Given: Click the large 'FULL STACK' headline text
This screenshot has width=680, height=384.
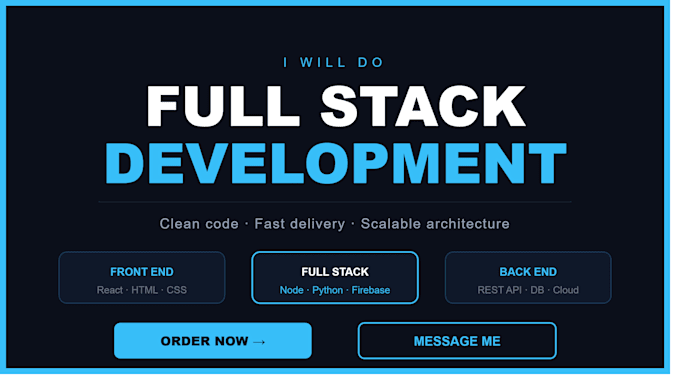Looking at the screenshot, I should 336,106.
